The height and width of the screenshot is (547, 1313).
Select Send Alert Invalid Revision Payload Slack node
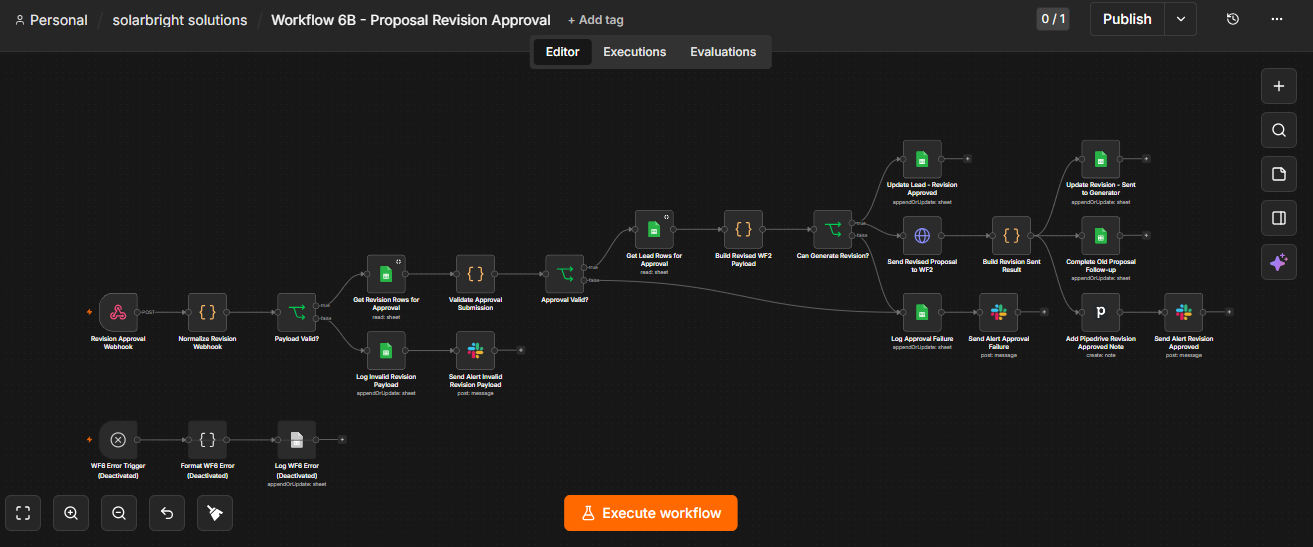point(475,351)
